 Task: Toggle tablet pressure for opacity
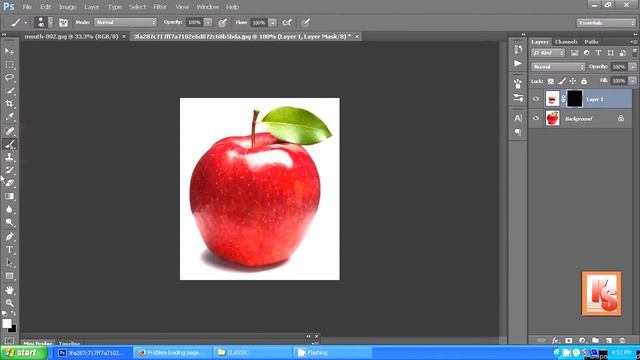pyautogui.click(x=222, y=23)
